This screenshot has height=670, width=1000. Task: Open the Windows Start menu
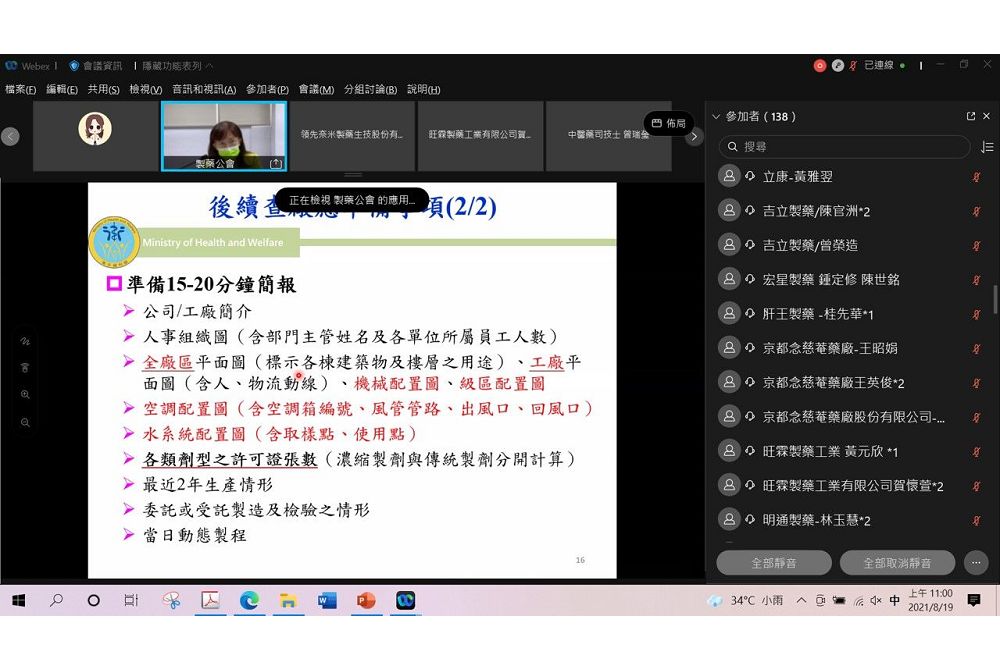pos(18,601)
